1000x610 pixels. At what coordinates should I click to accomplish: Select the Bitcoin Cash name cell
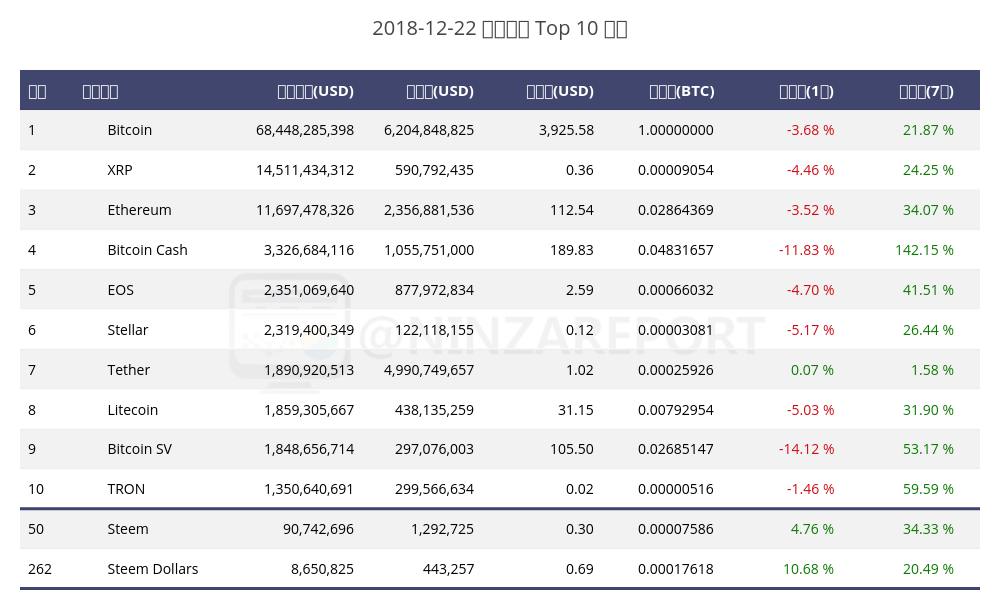tap(147, 250)
